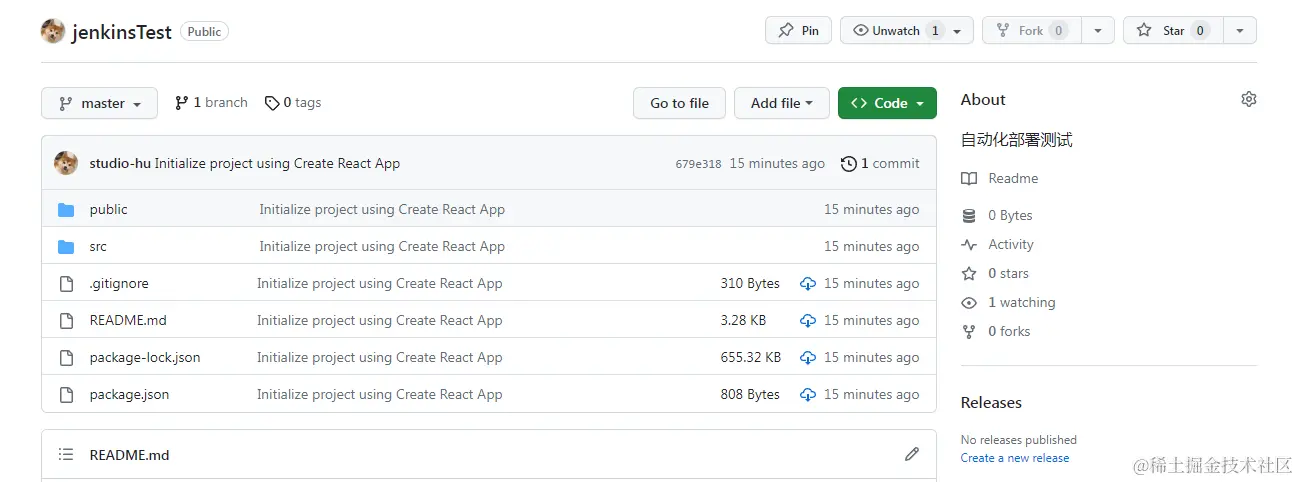Image resolution: width=1299 pixels, height=482 pixels.
Task: Open the public folder
Action: 109,210
